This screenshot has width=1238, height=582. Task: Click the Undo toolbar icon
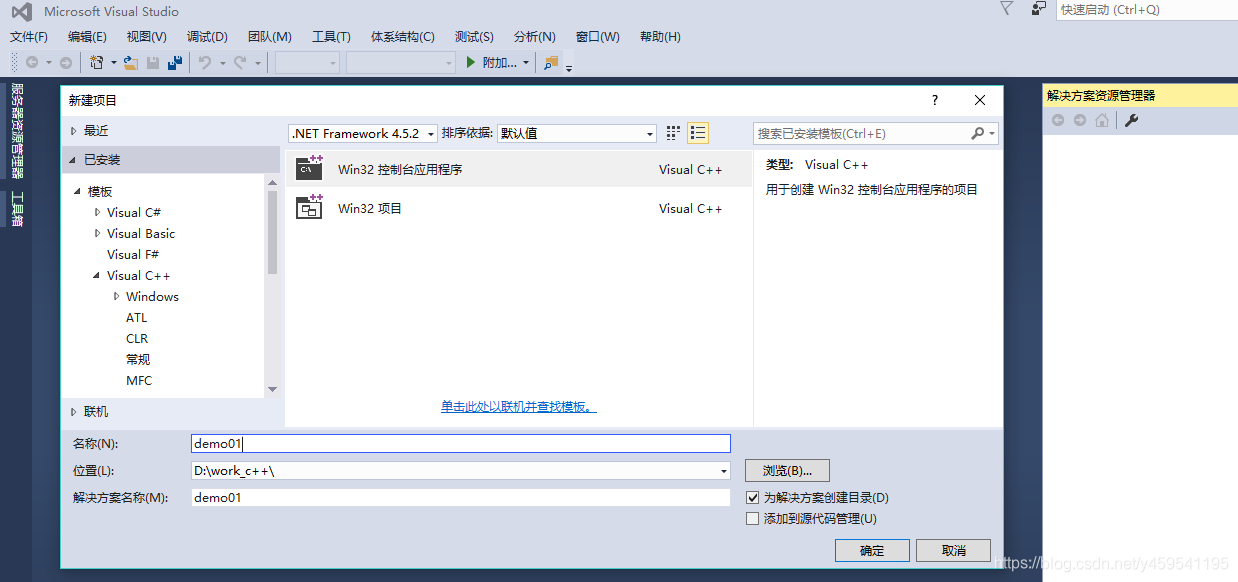pos(204,62)
